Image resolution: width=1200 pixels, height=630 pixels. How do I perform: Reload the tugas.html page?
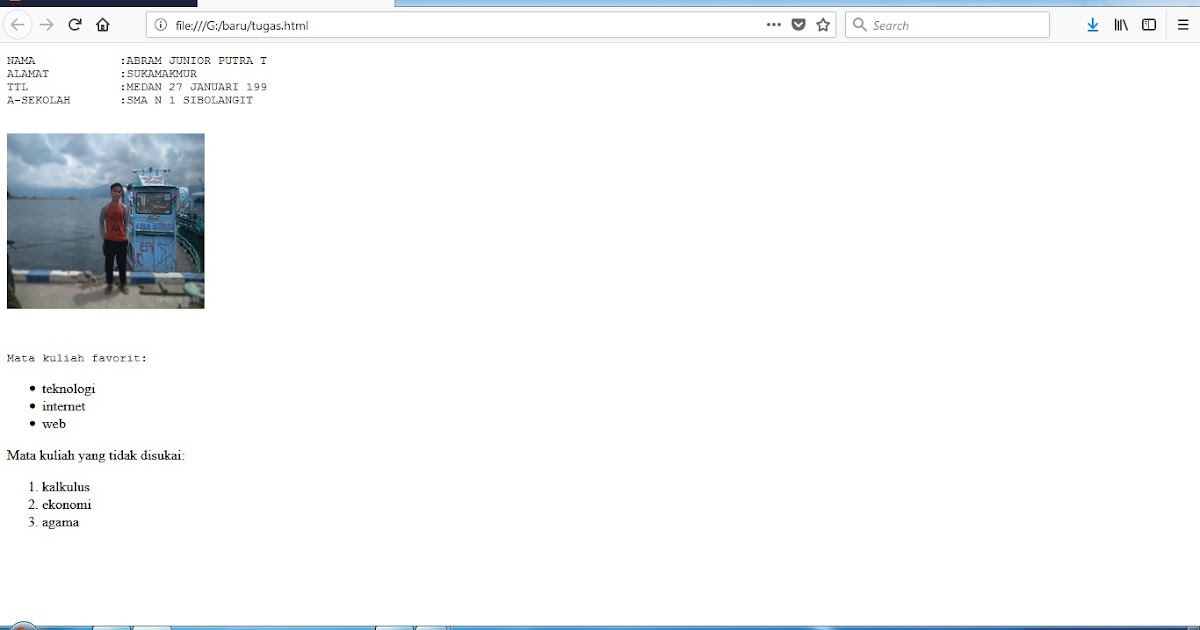point(75,24)
